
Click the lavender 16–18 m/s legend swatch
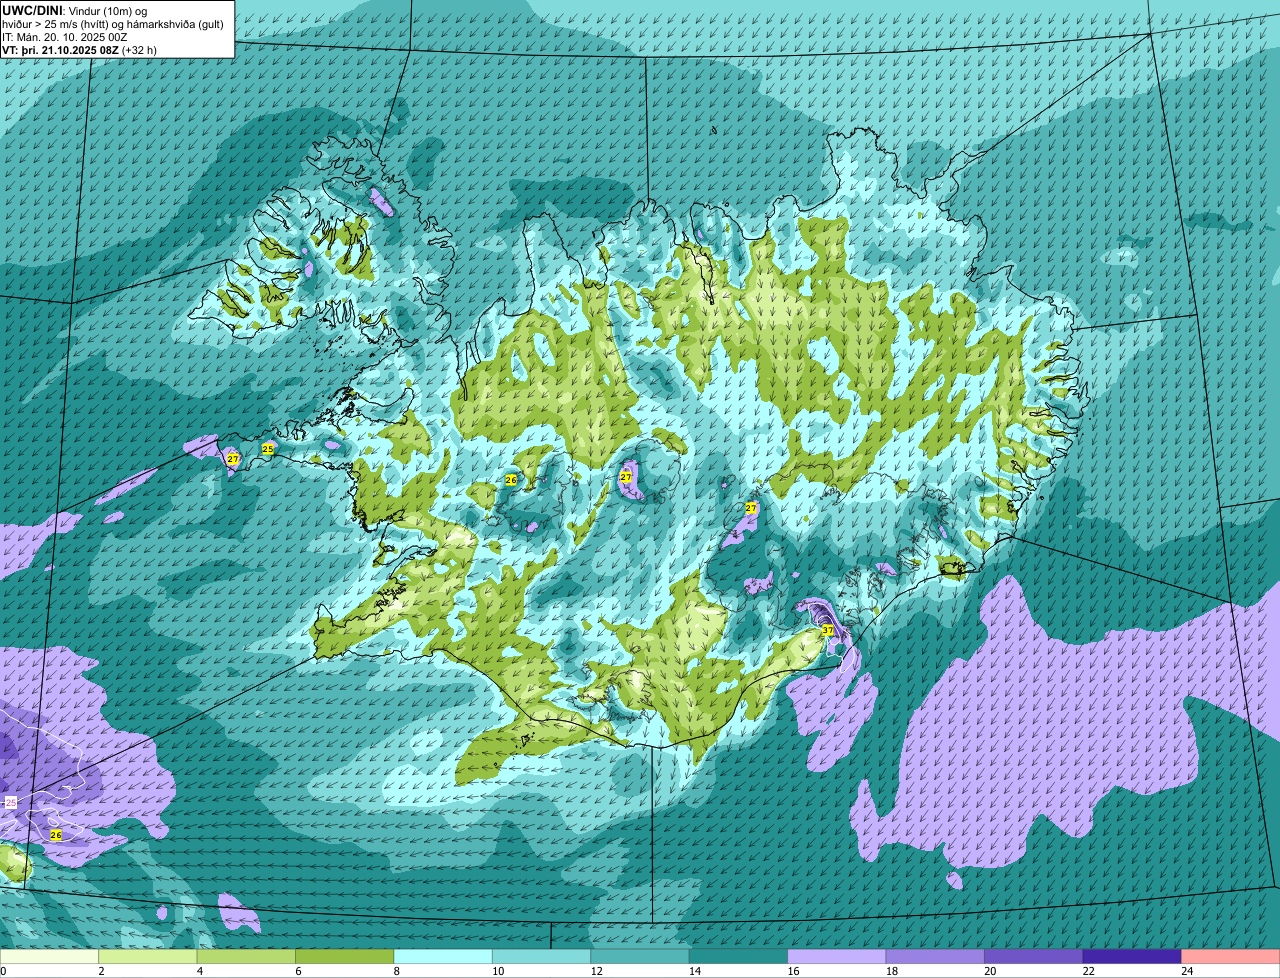click(837, 956)
